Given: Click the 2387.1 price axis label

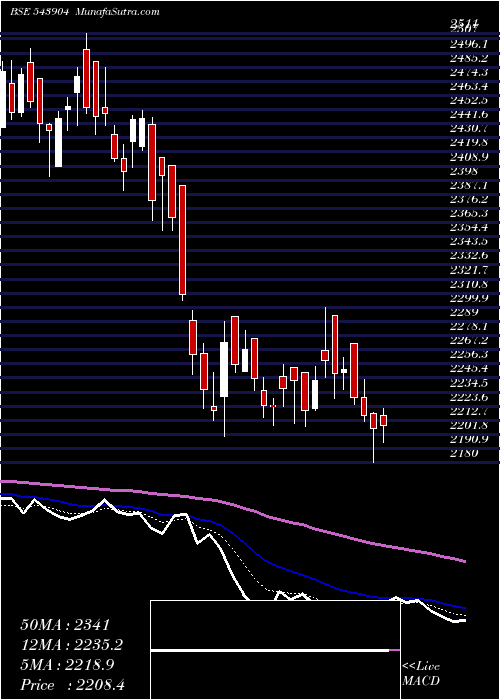Looking at the screenshot, I should coord(469,185).
